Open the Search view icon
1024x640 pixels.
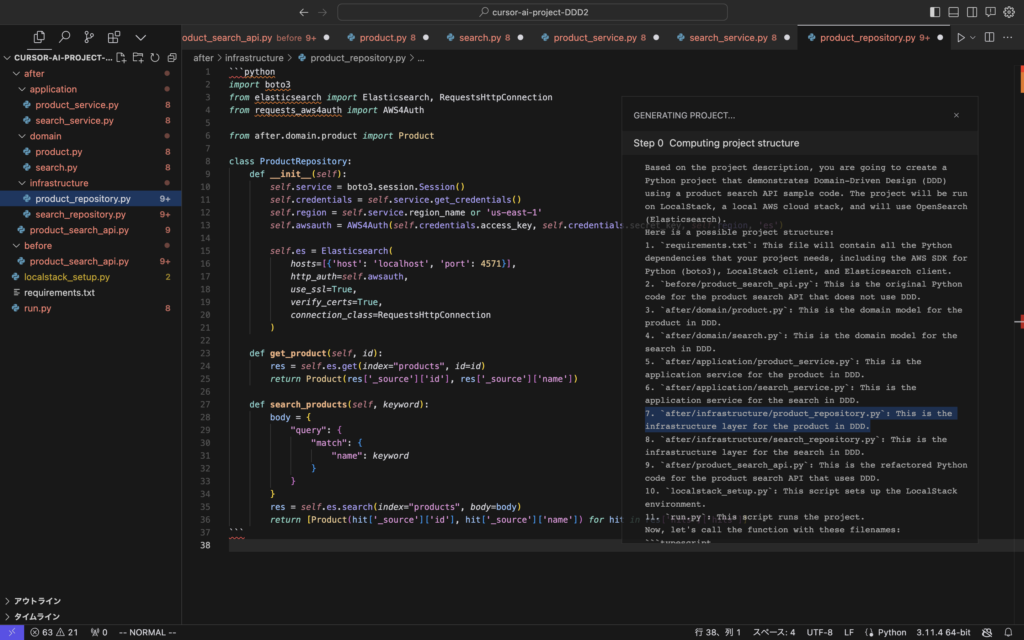click(64, 37)
